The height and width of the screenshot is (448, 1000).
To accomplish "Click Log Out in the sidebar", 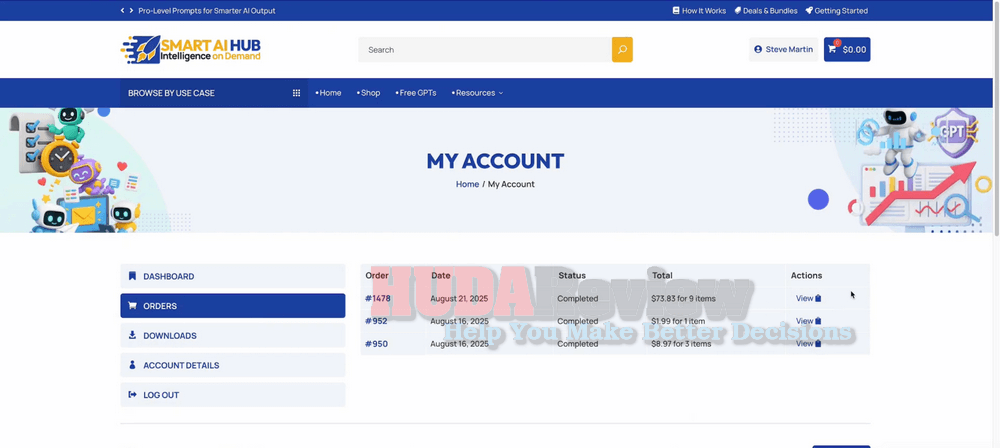I will click(233, 395).
